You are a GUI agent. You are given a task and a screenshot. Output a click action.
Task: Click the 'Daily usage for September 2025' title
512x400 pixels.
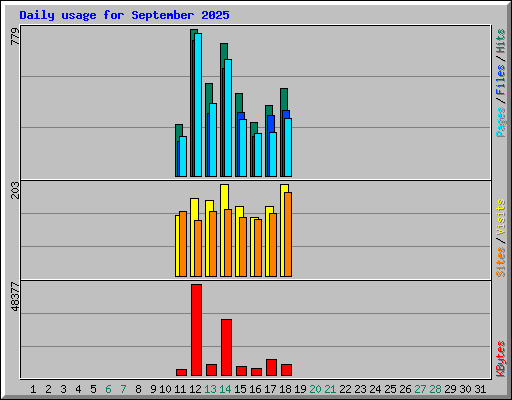pyautogui.click(x=124, y=15)
